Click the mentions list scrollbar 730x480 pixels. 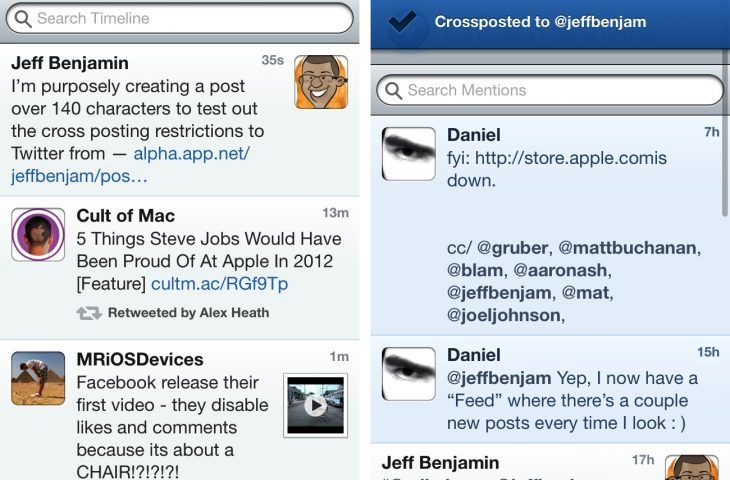tap(726, 135)
